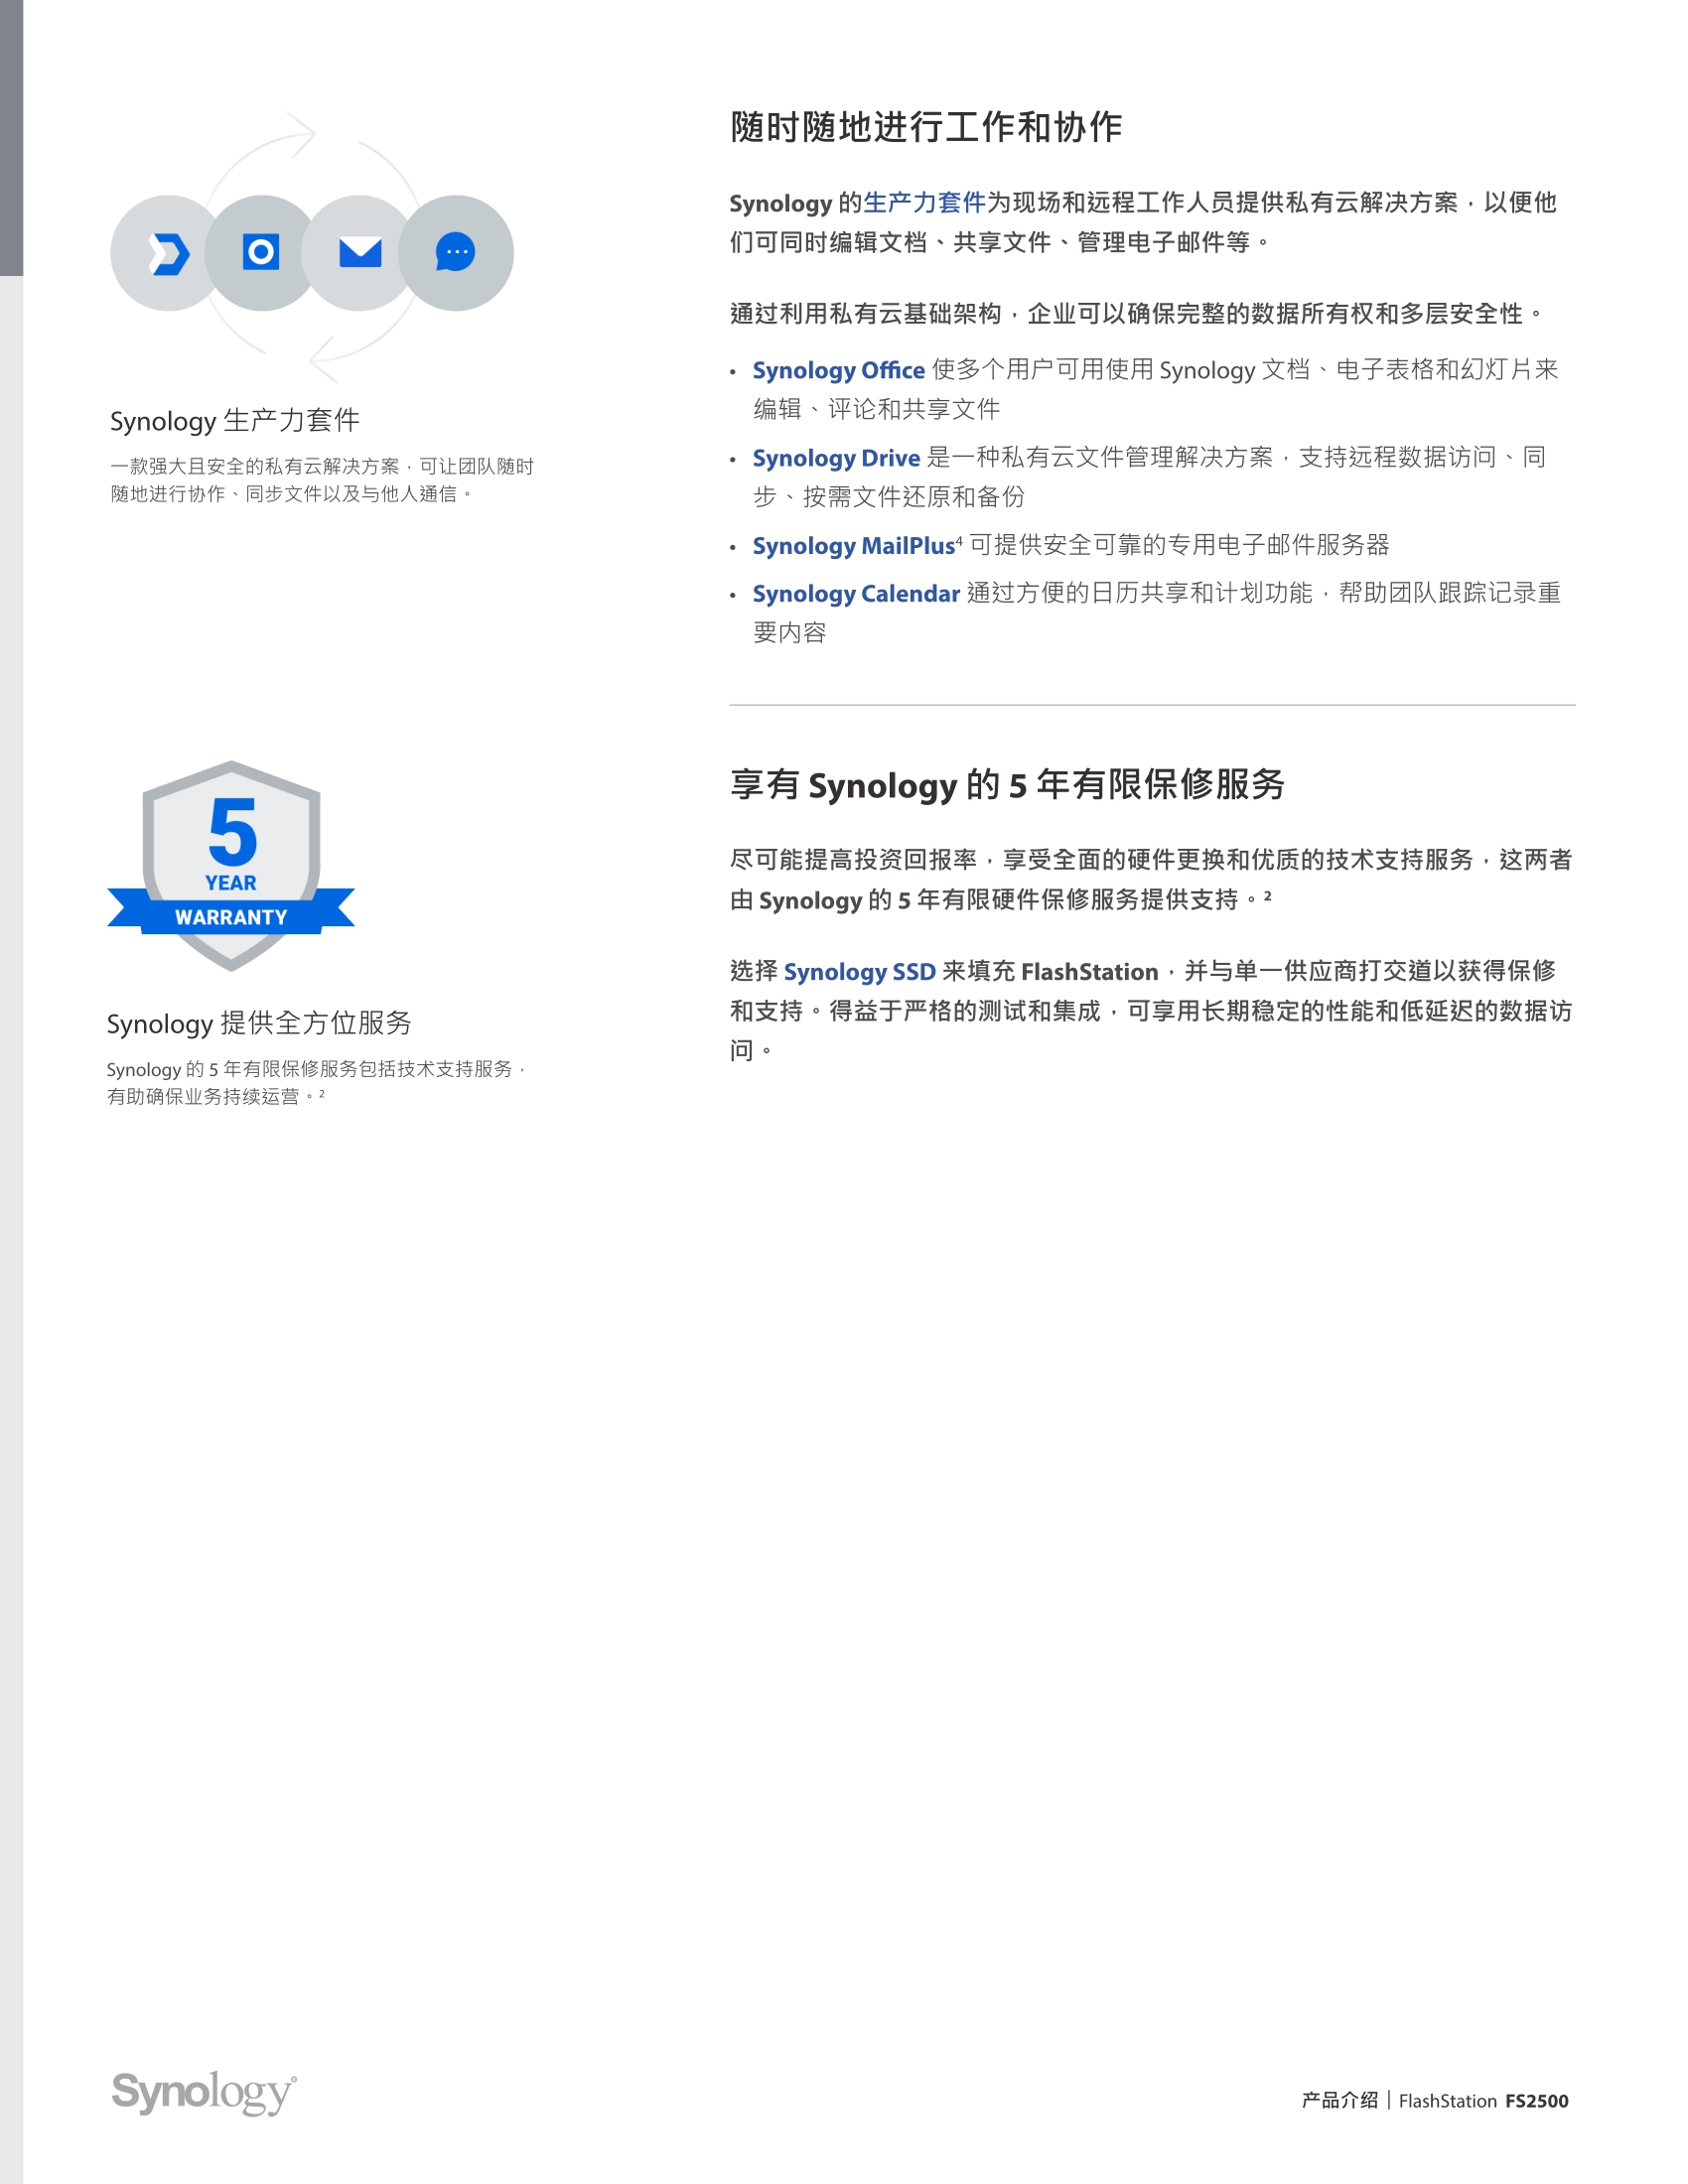Open the Synology Drive link

[x=836, y=458]
